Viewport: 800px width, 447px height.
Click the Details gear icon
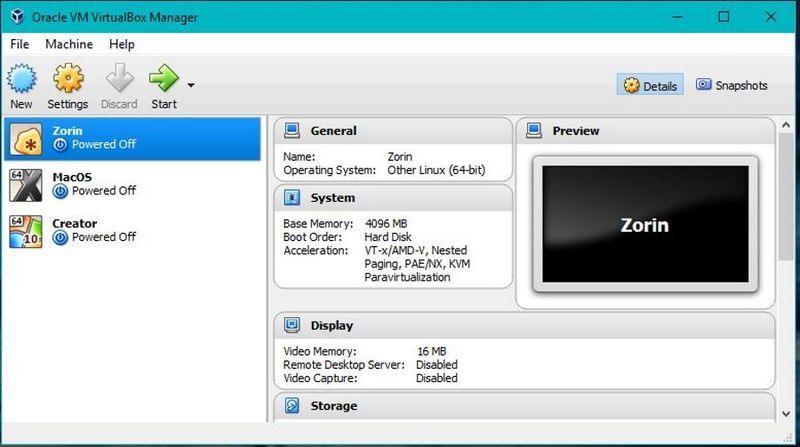[x=632, y=85]
